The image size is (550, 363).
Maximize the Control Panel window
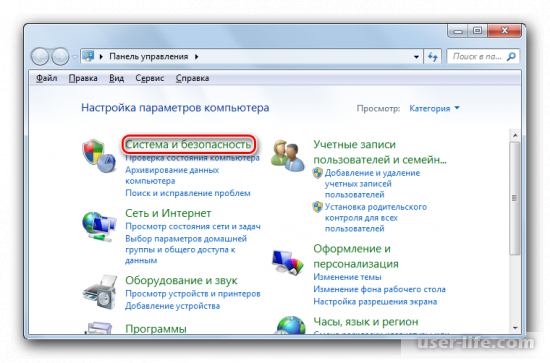pos(477,31)
